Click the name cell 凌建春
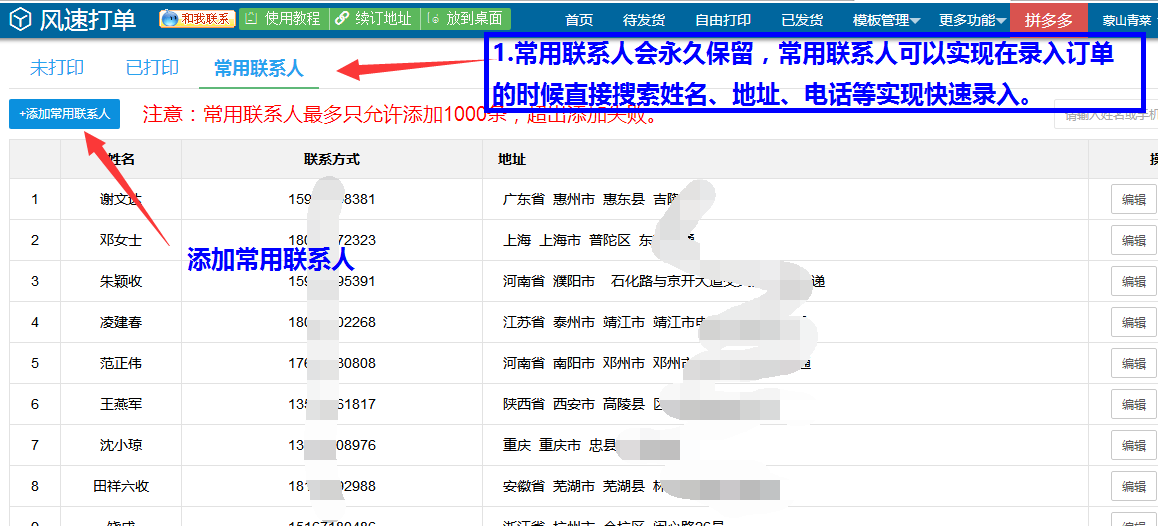Image resolution: width=1158 pixels, height=526 pixels. tap(121, 322)
